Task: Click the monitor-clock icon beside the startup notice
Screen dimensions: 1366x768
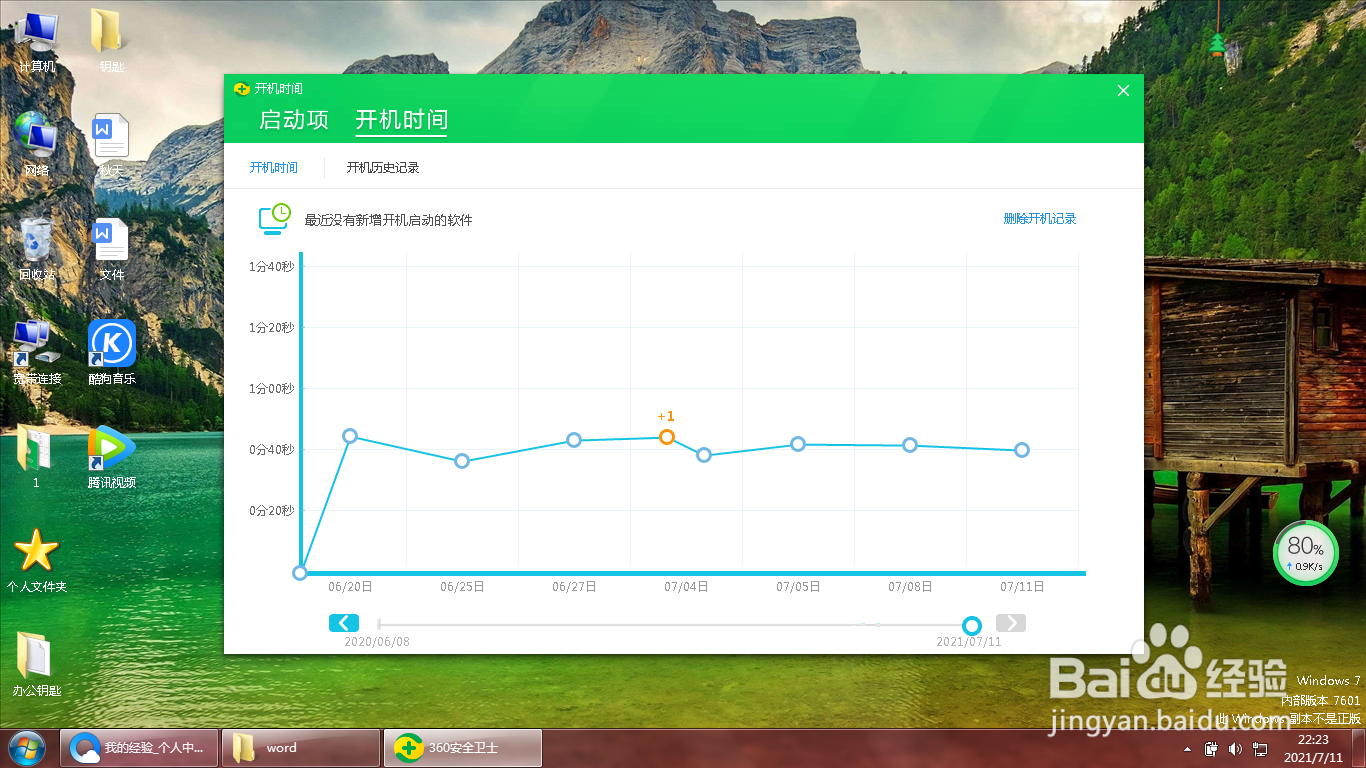Action: (275, 219)
